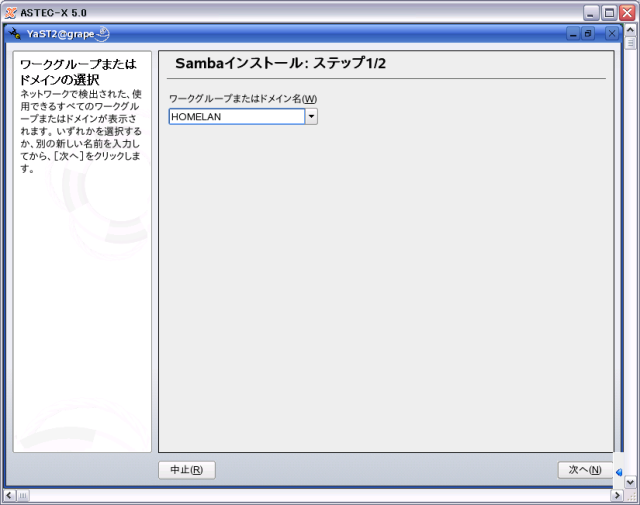Click the 次へ(N) next button
Screen dimensions: 640x505
[585, 470]
